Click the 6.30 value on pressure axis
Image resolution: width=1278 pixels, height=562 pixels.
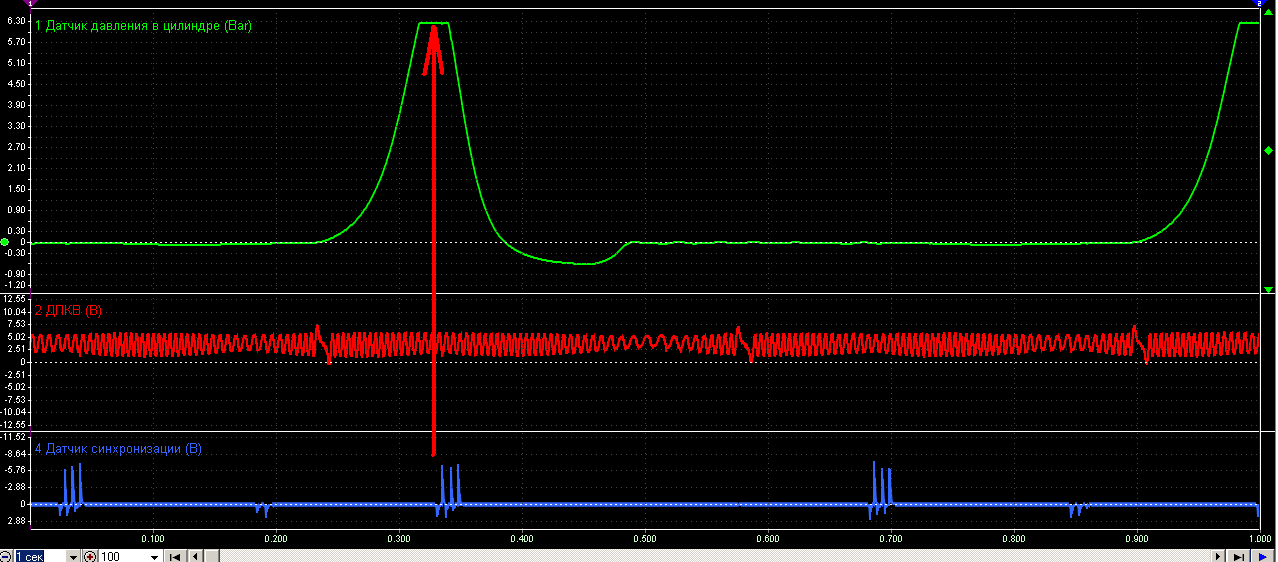[14, 20]
